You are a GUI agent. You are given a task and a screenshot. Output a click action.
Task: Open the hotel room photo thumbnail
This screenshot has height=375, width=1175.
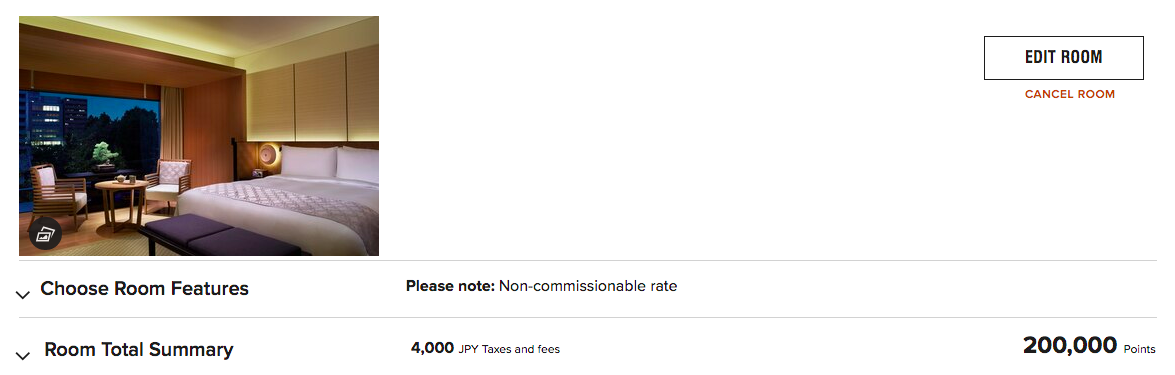(199, 136)
